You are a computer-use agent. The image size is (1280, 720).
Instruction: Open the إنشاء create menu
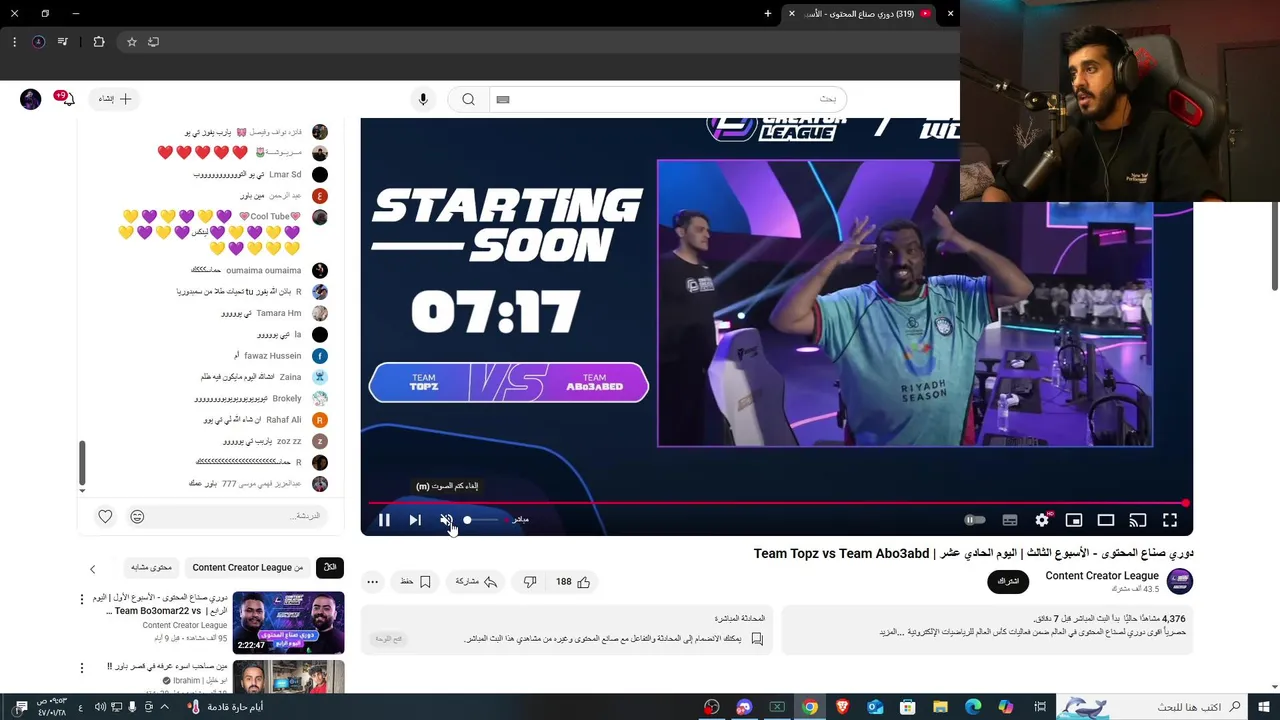(x=114, y=99)
